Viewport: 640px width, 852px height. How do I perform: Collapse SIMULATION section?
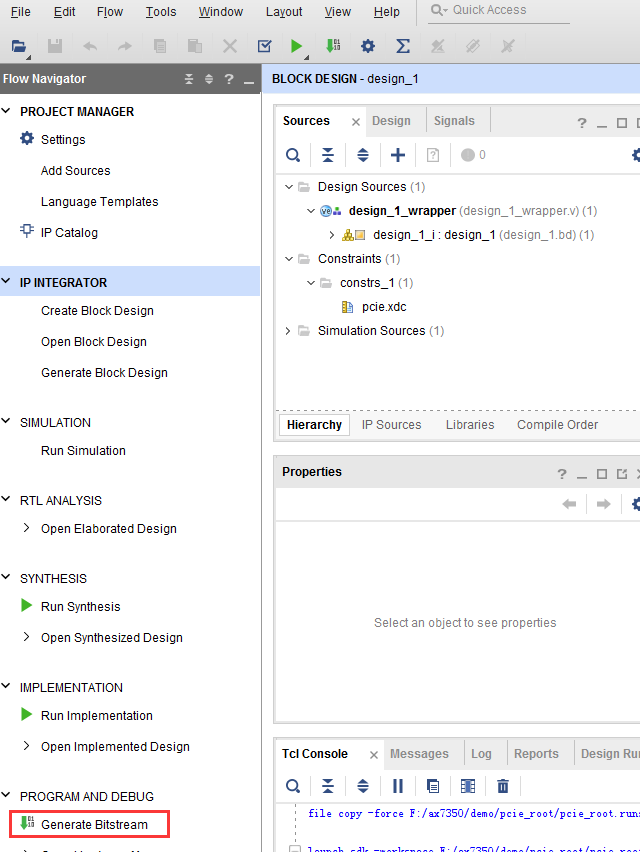tap(7, 421)
